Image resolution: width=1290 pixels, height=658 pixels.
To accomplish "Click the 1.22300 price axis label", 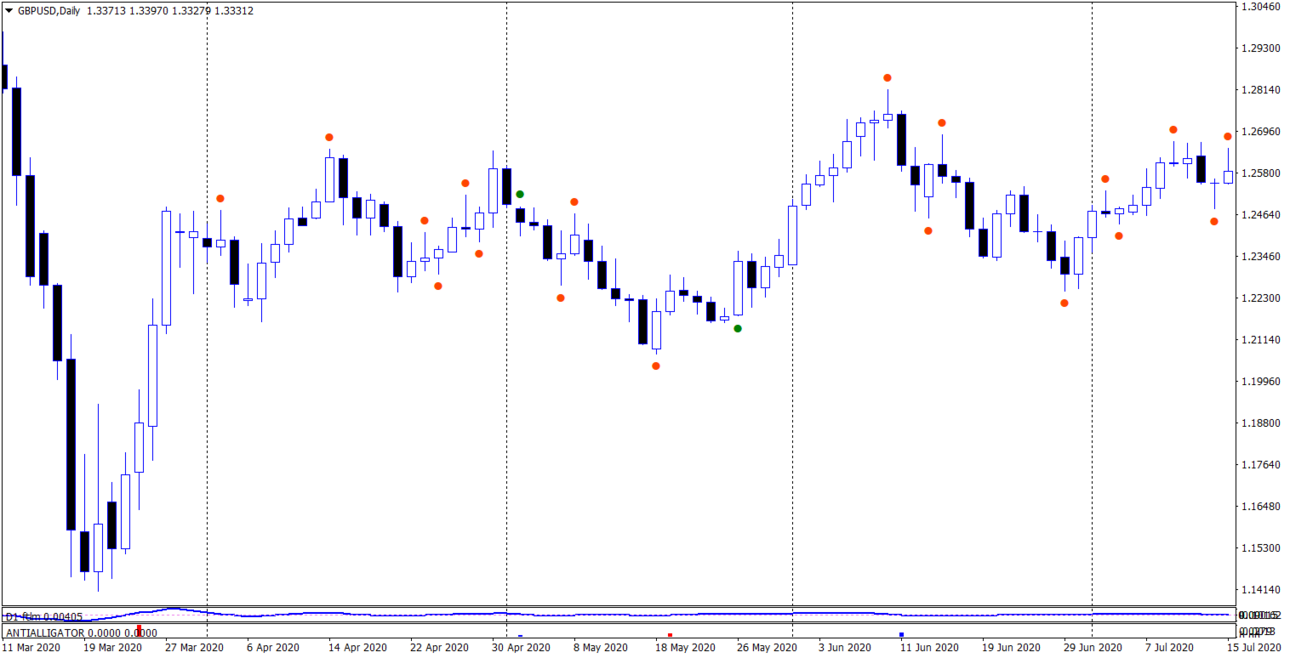I will (x=1261, y=298).
